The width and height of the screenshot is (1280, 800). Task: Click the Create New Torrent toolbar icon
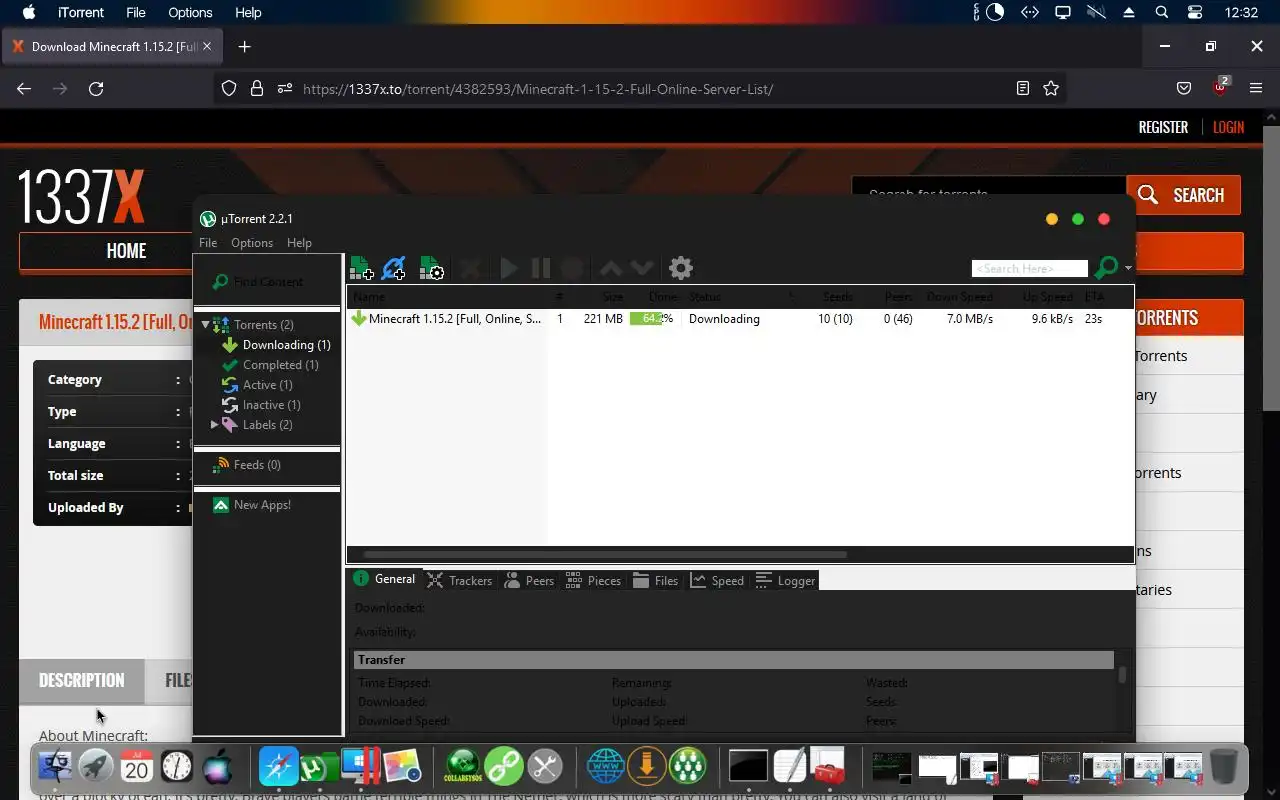431,268
